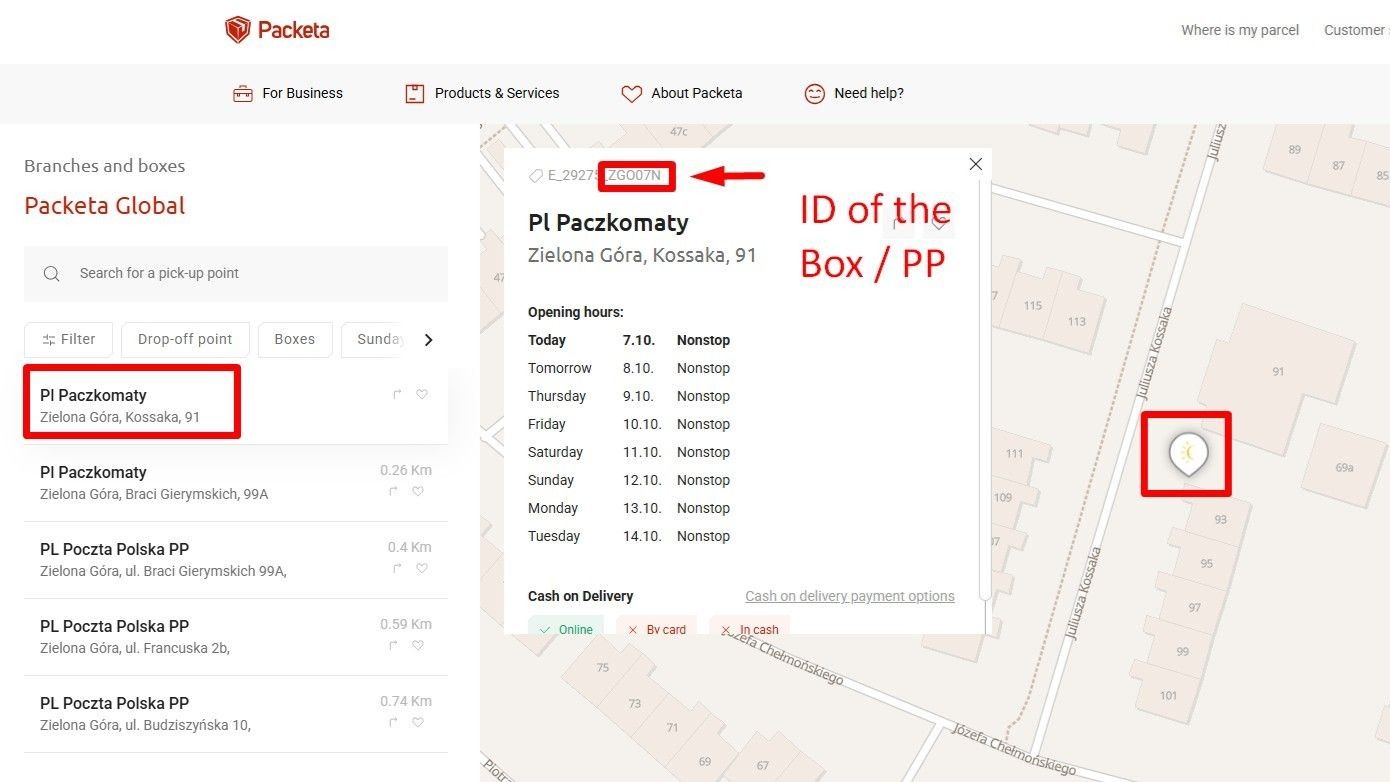Click the Where is my parcel link
The height and width of the screenshot is (782, 1390).
1239,30
